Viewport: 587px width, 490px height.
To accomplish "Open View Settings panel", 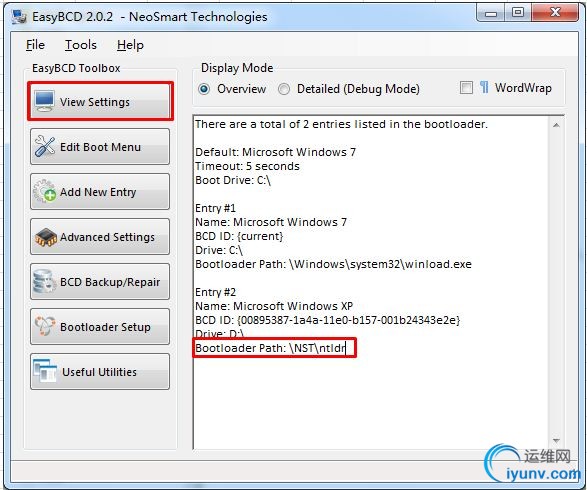I will tap(100, 101).
